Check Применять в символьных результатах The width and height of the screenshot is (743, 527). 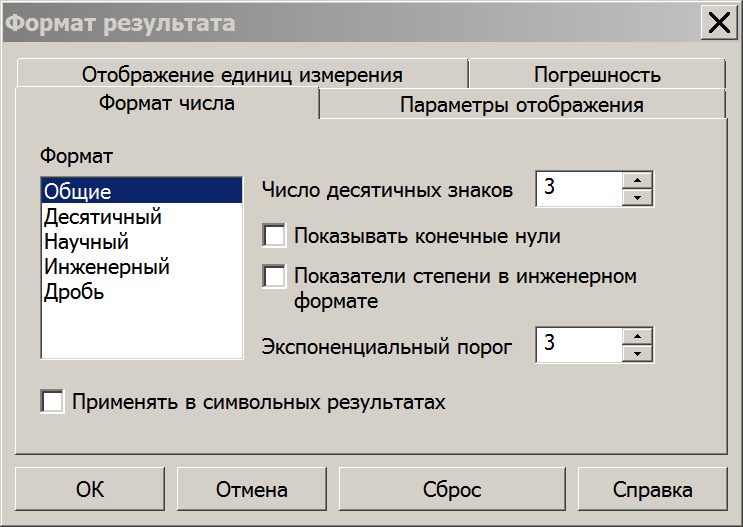[52, 402]
